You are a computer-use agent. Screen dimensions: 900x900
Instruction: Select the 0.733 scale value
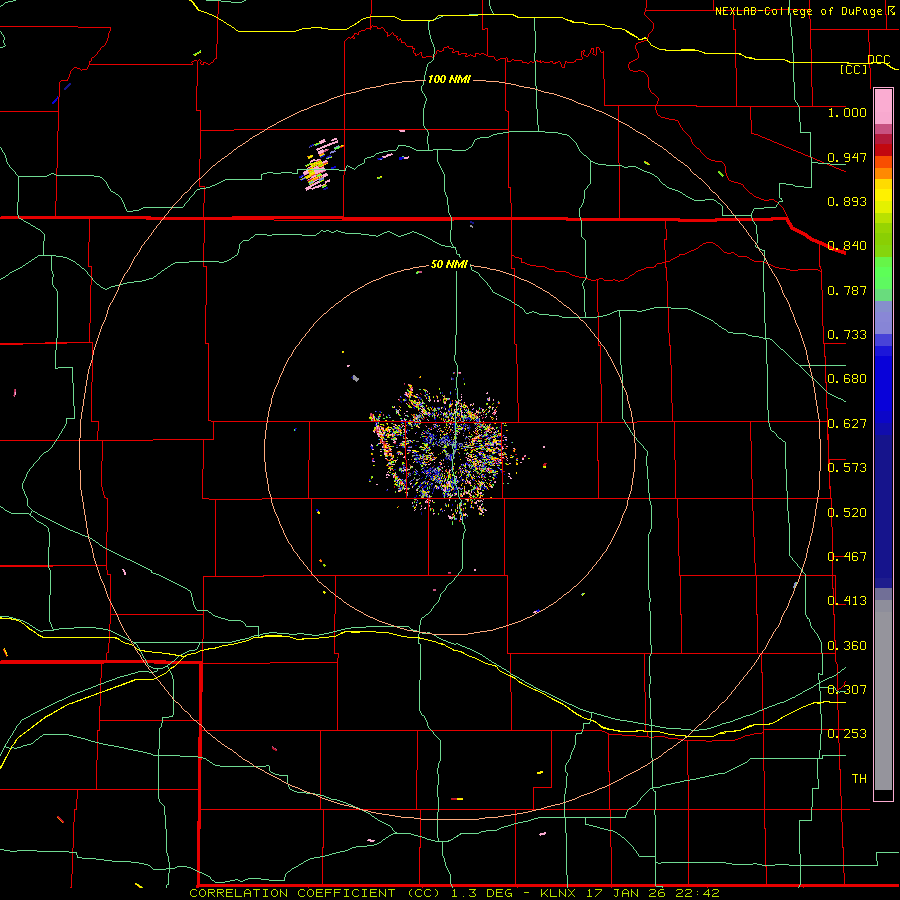coord(847,335)
